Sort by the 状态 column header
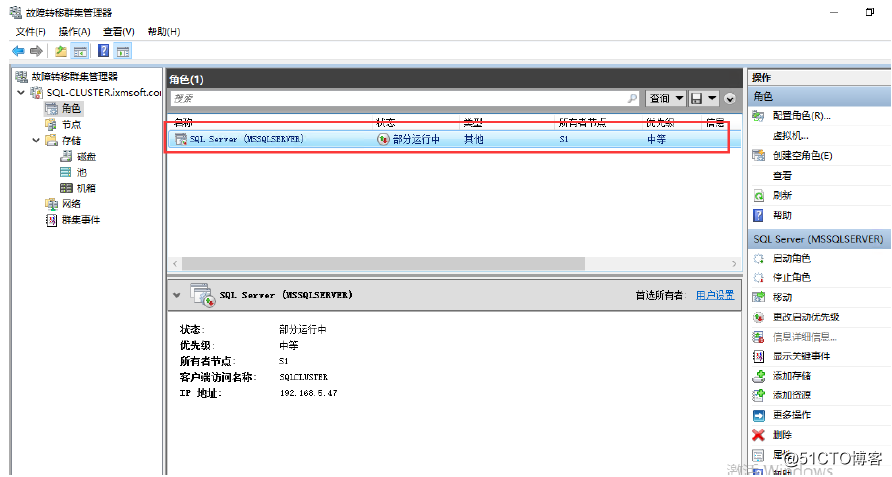 tap(385, 122)
